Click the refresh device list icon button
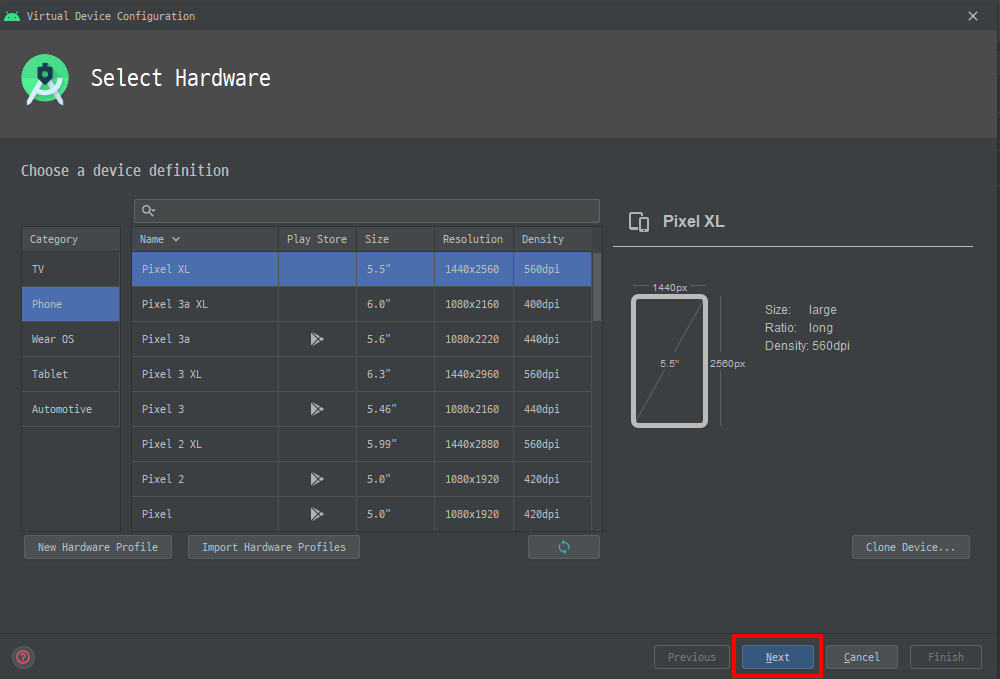This screenshot has width=1000, height=679. (x=564, y=547)
